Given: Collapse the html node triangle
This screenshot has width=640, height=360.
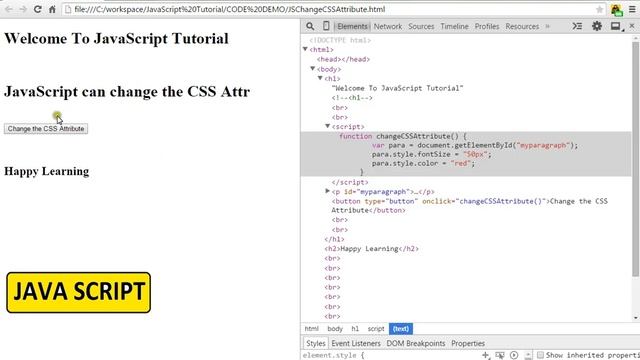Looking at the screenshot, I should (305, 49).
